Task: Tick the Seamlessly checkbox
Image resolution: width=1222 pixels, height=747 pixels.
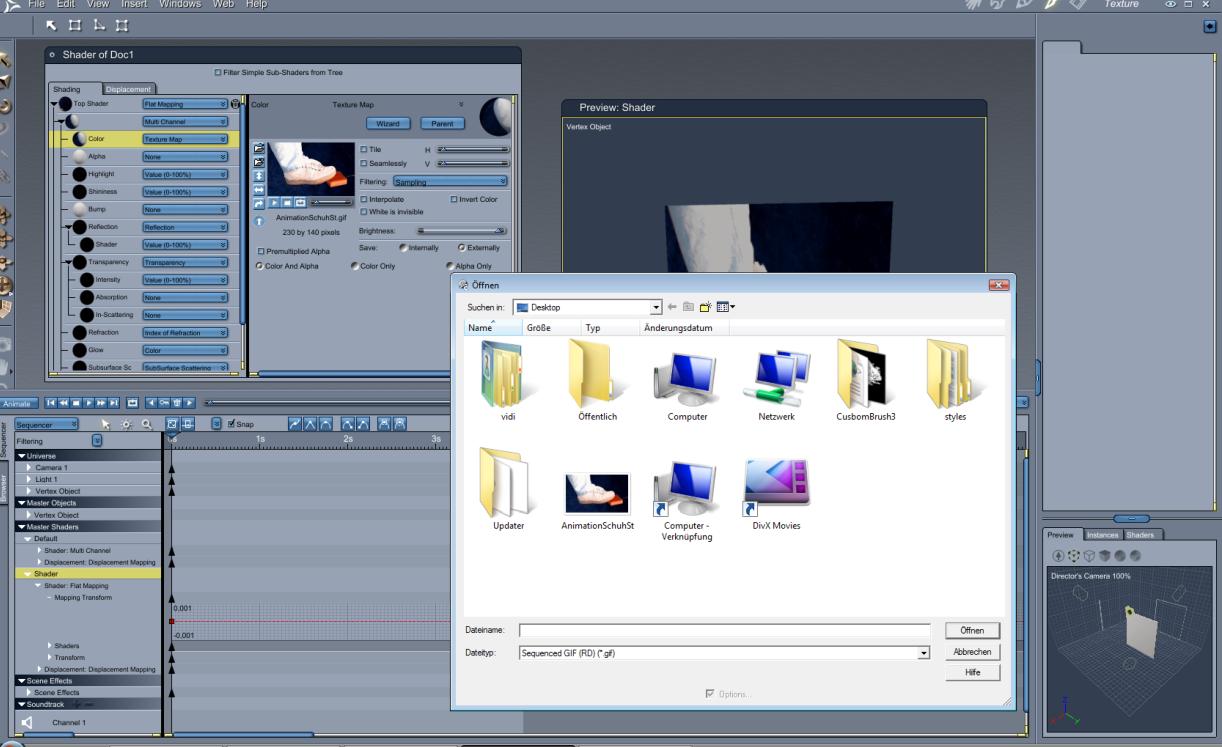Action: click(x=362, y=163)
